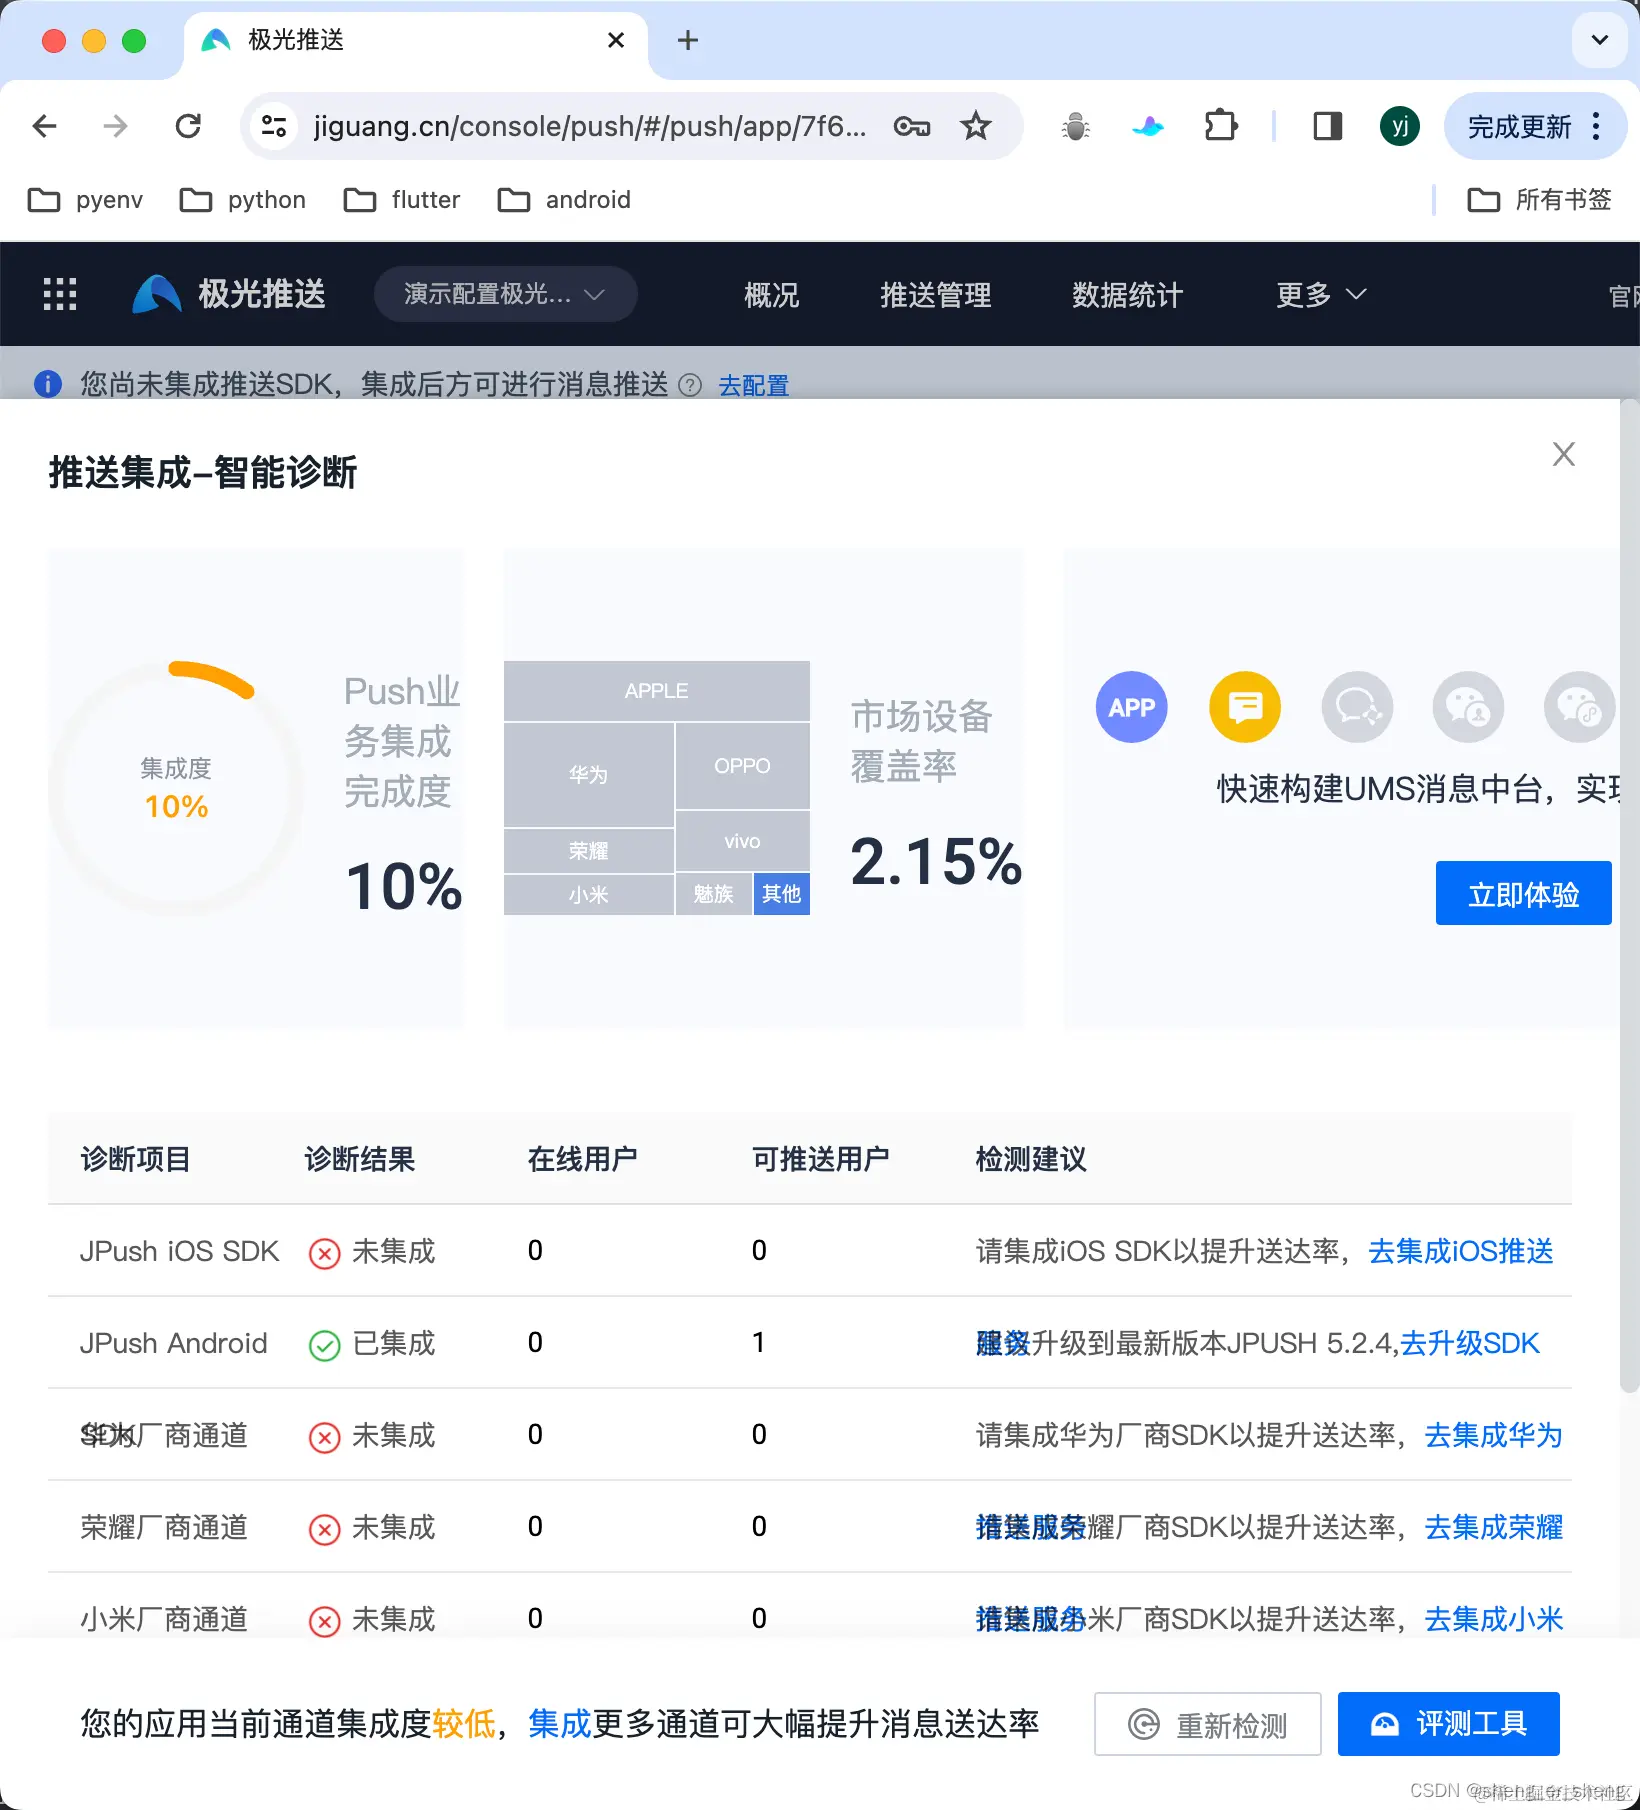Viewport: 1640px width, 1810px height.
Task: Click the info icon on the SDK warning banner
Action: click(x=47, y=384)
